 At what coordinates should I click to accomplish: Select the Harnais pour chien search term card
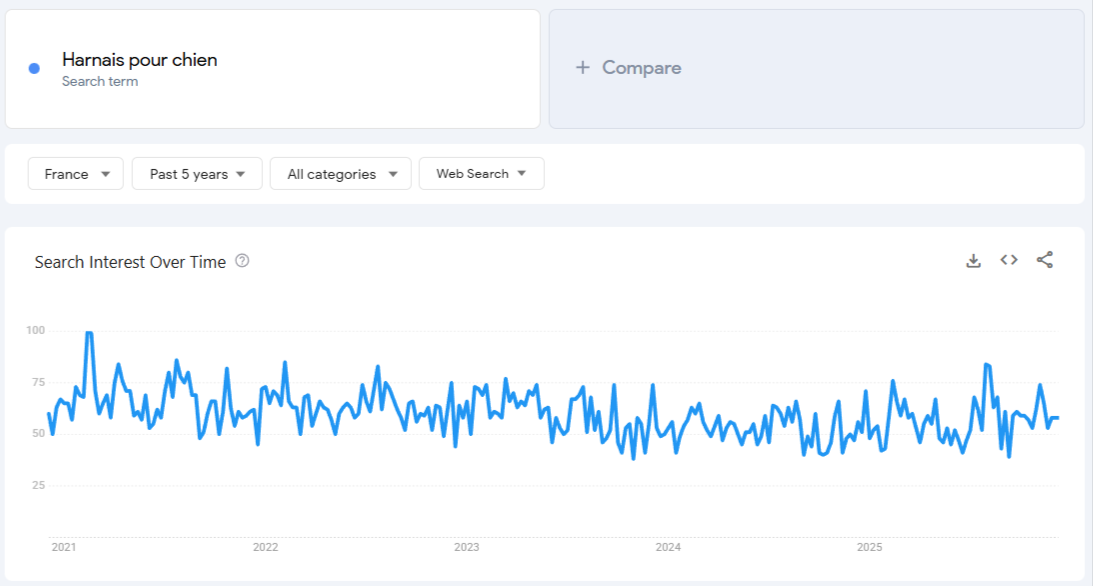pos(272,67)
